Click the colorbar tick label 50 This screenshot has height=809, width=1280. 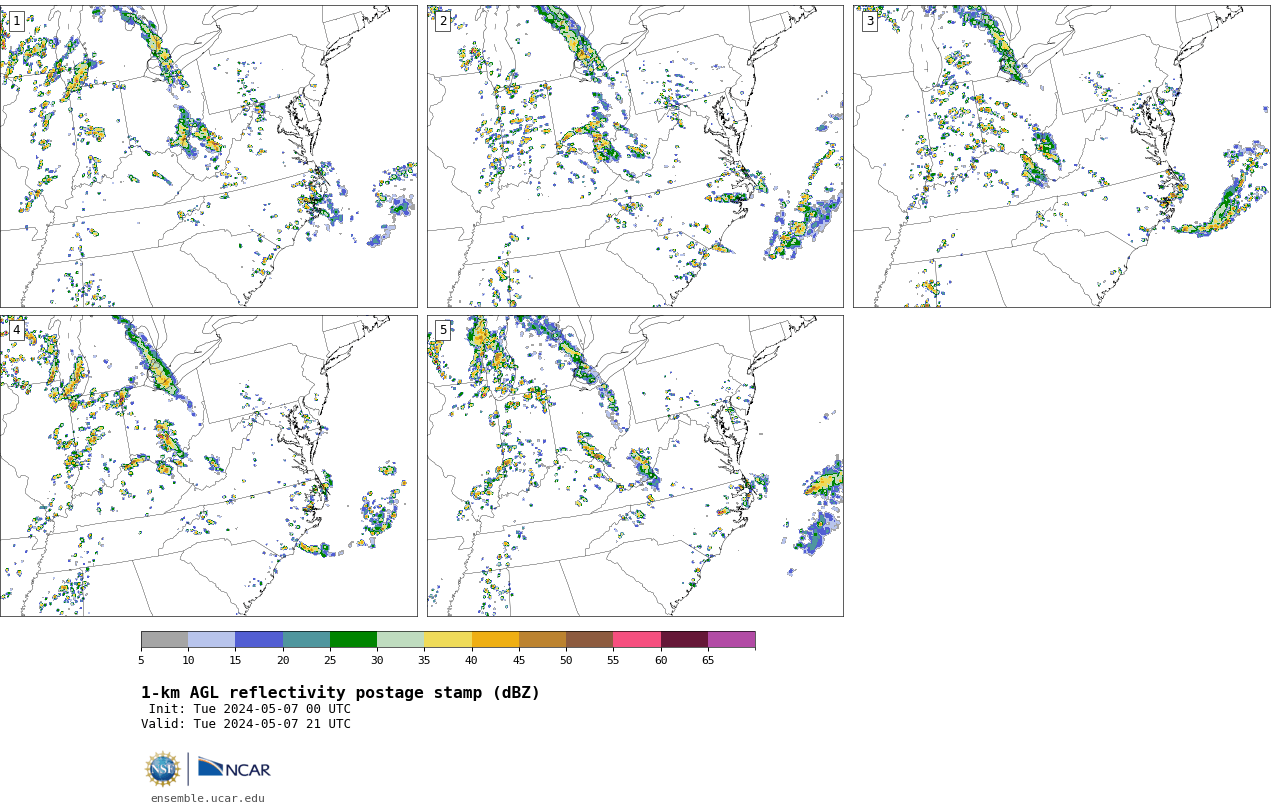[566, 660]
